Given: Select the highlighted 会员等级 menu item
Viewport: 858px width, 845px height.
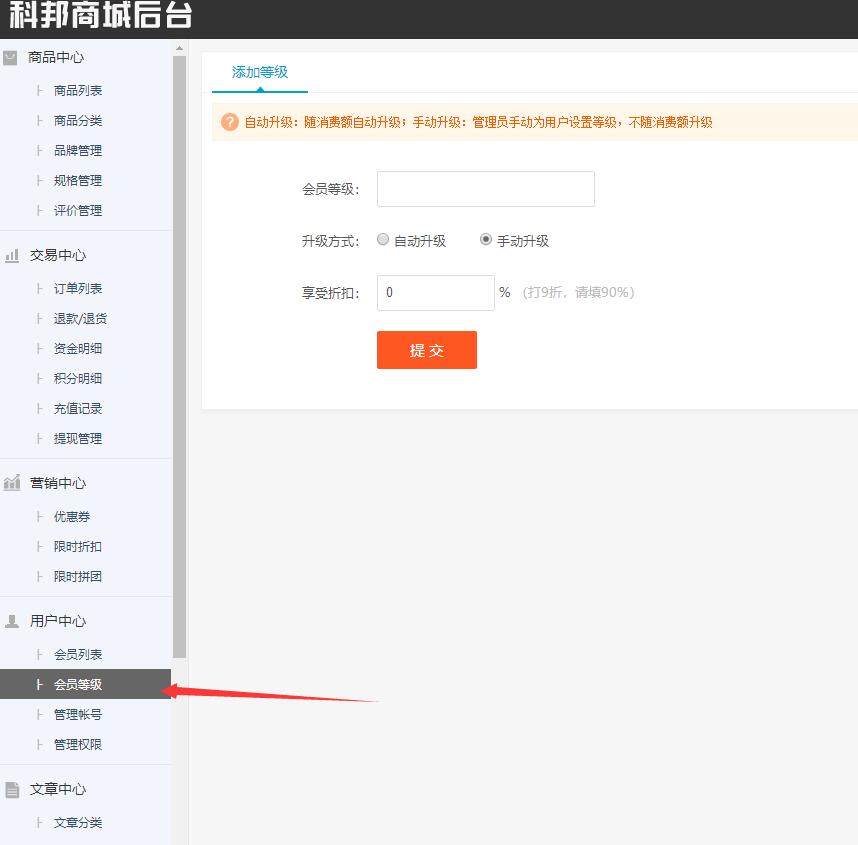Looking at the screenshot, I should [85, 684].
